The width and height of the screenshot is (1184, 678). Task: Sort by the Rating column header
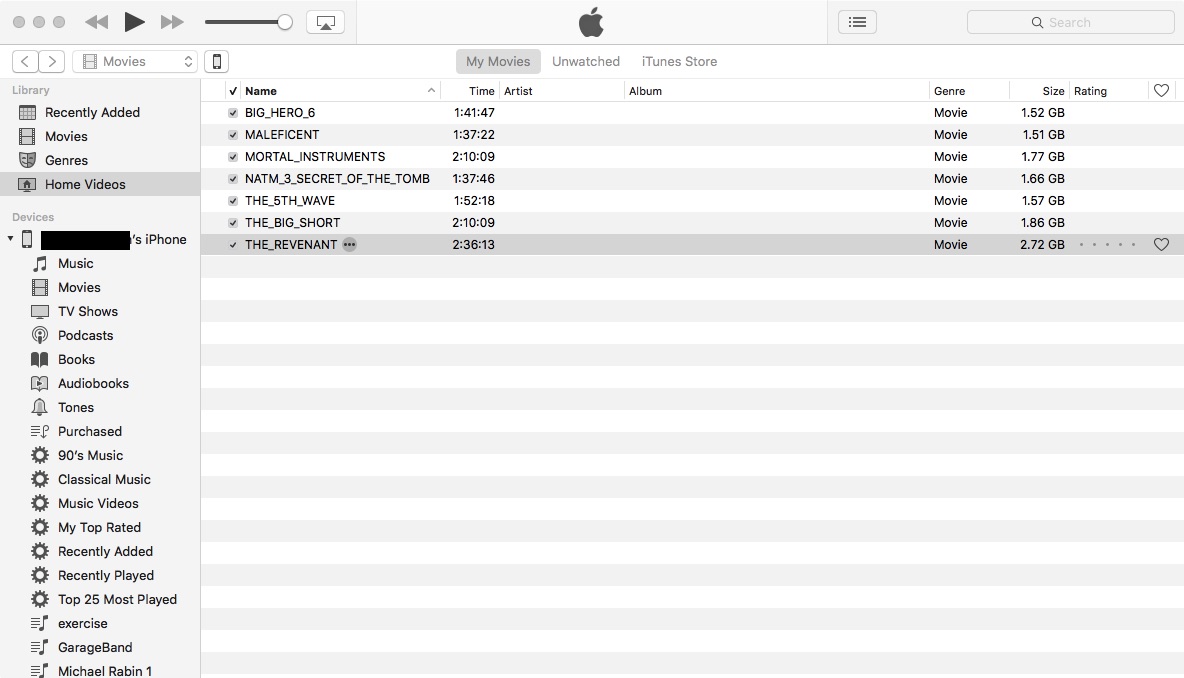[x=1108, y=91]
